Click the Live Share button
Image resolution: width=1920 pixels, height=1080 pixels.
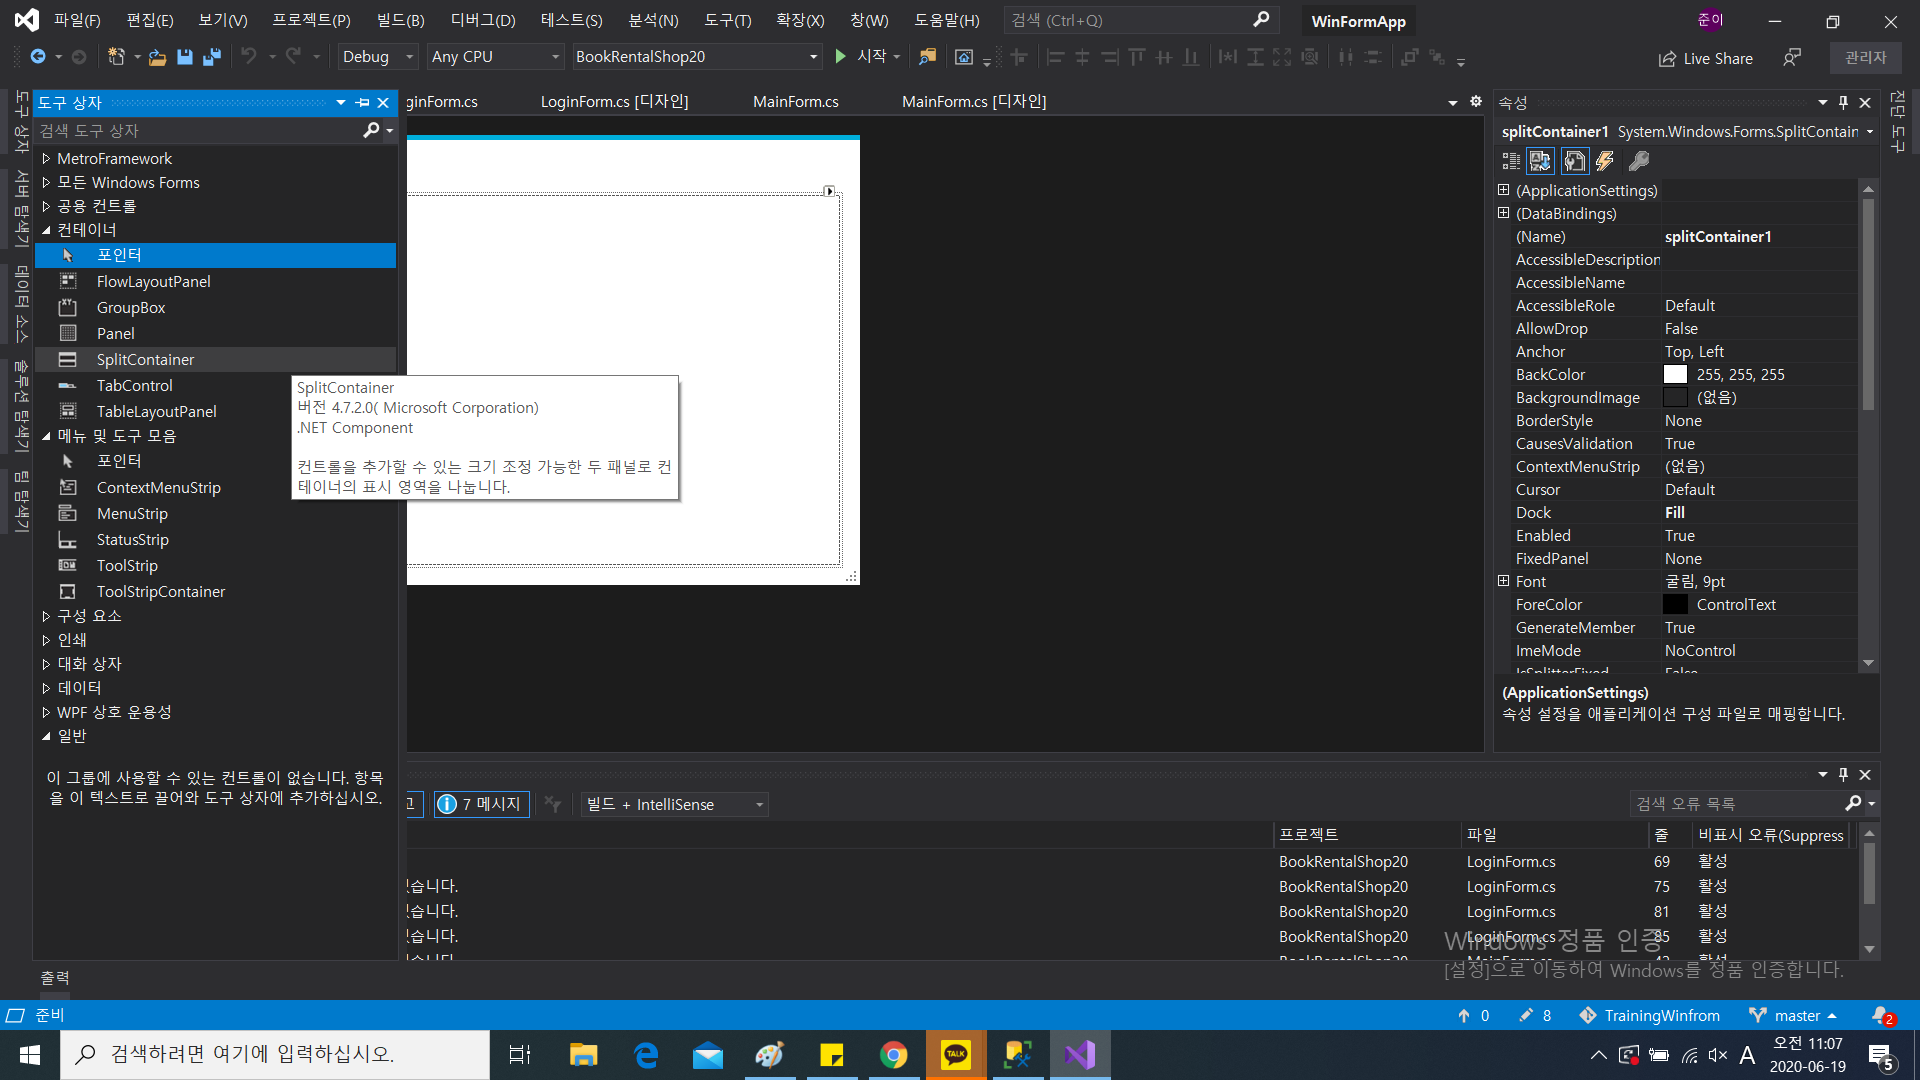click(x=1705, y=58)
